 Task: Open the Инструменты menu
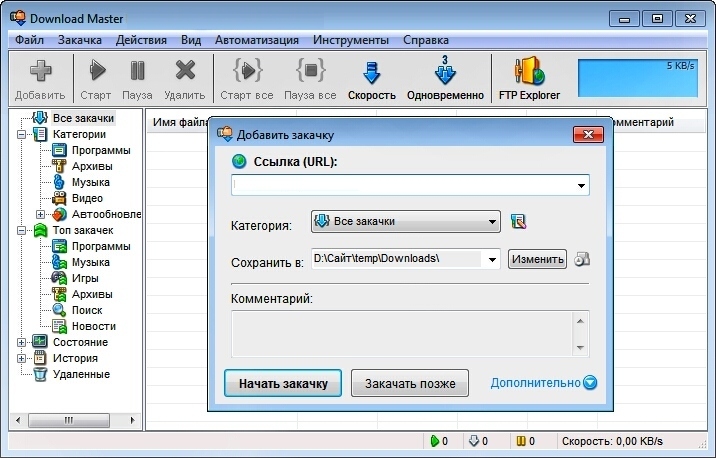[x=350, y=40]
